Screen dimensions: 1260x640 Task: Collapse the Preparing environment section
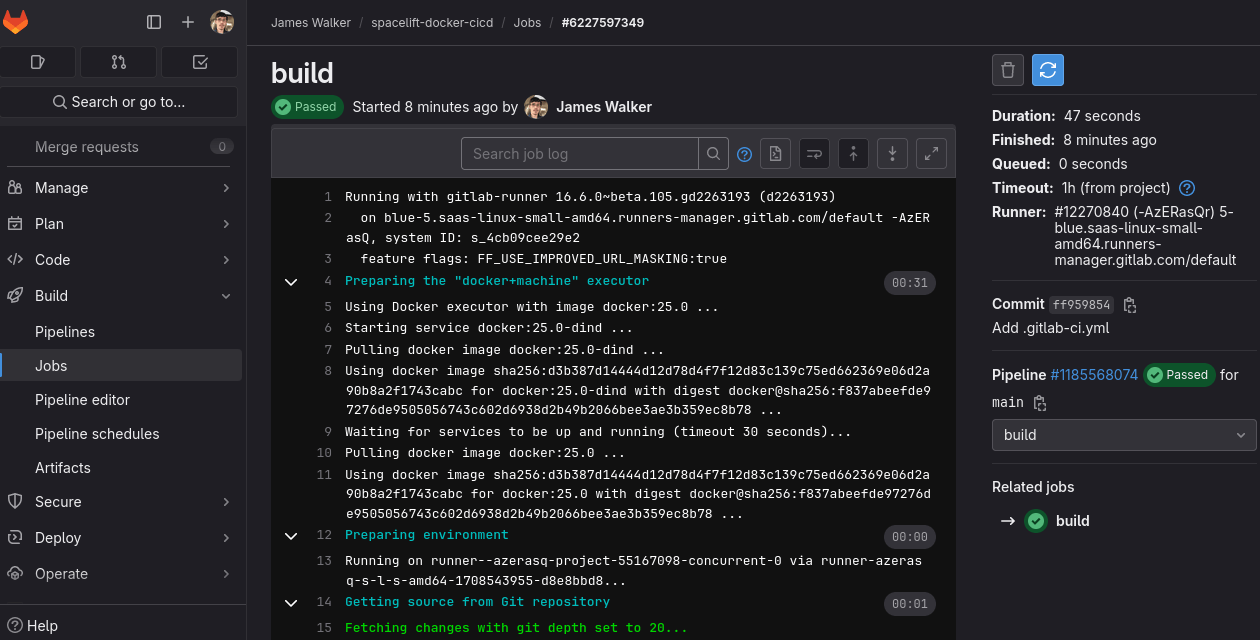(x=291, y=535)
